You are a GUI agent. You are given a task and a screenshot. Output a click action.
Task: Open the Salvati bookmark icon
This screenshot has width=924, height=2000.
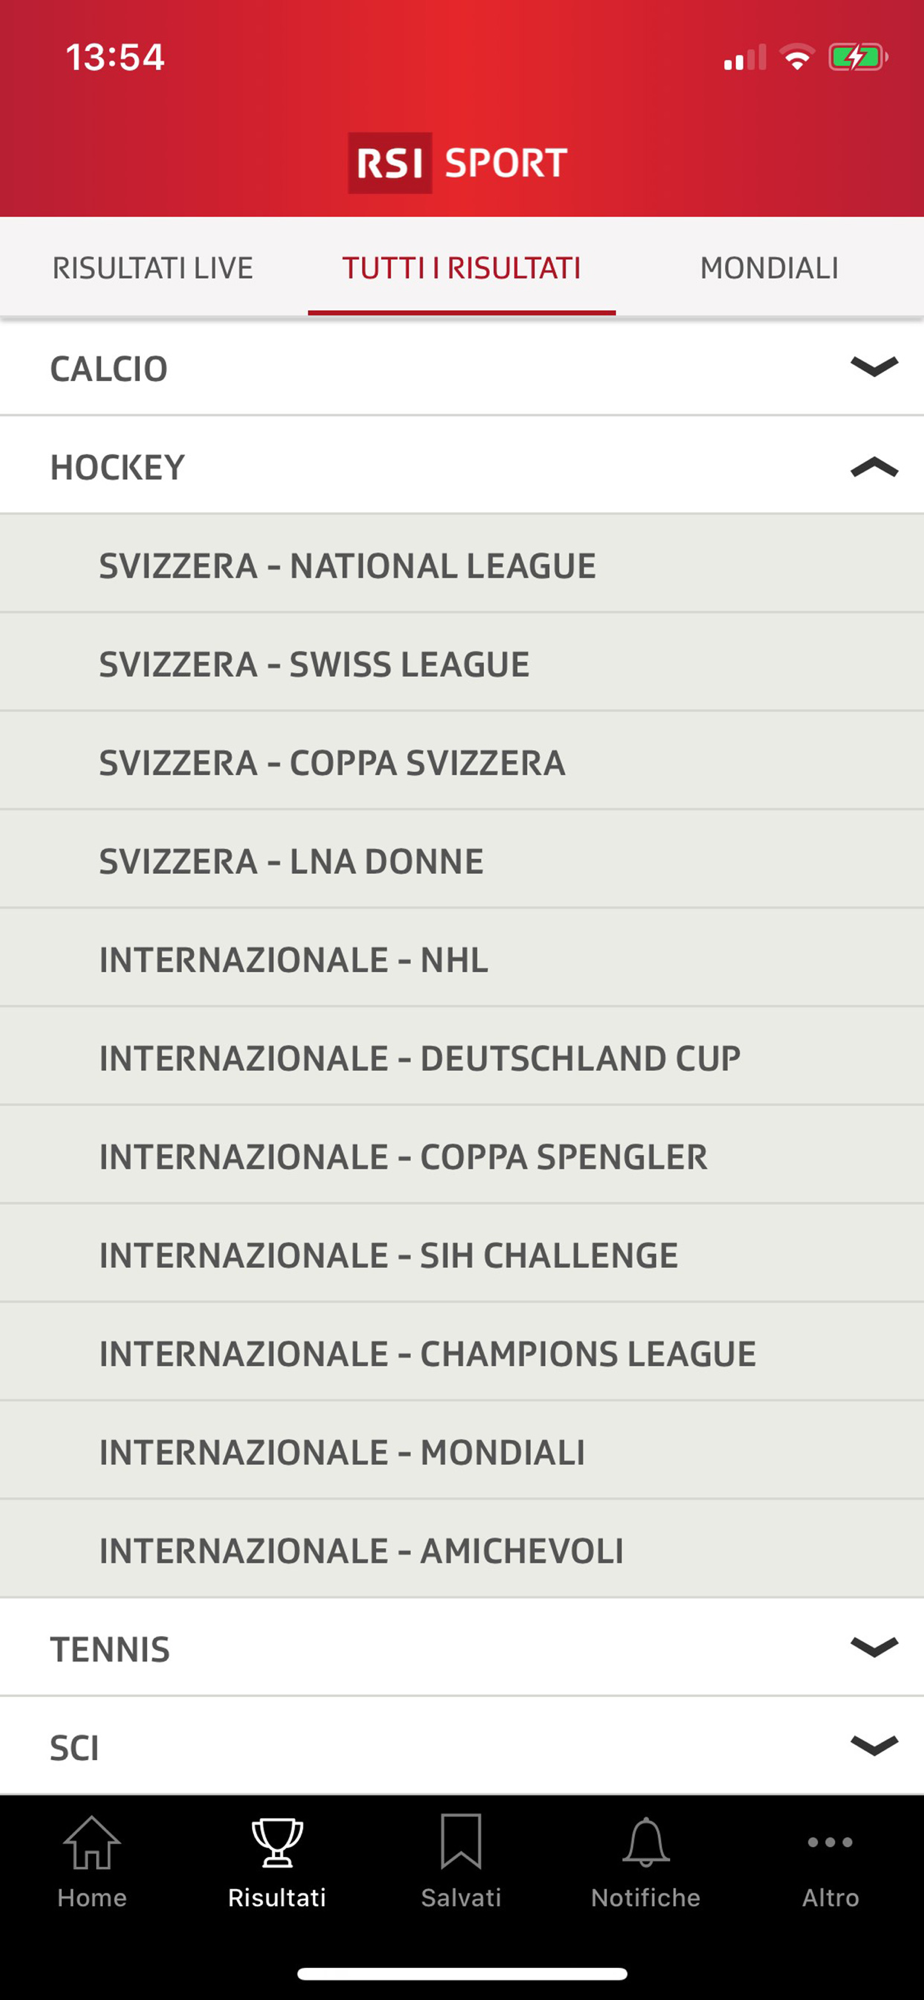(x=461, y=1842)
